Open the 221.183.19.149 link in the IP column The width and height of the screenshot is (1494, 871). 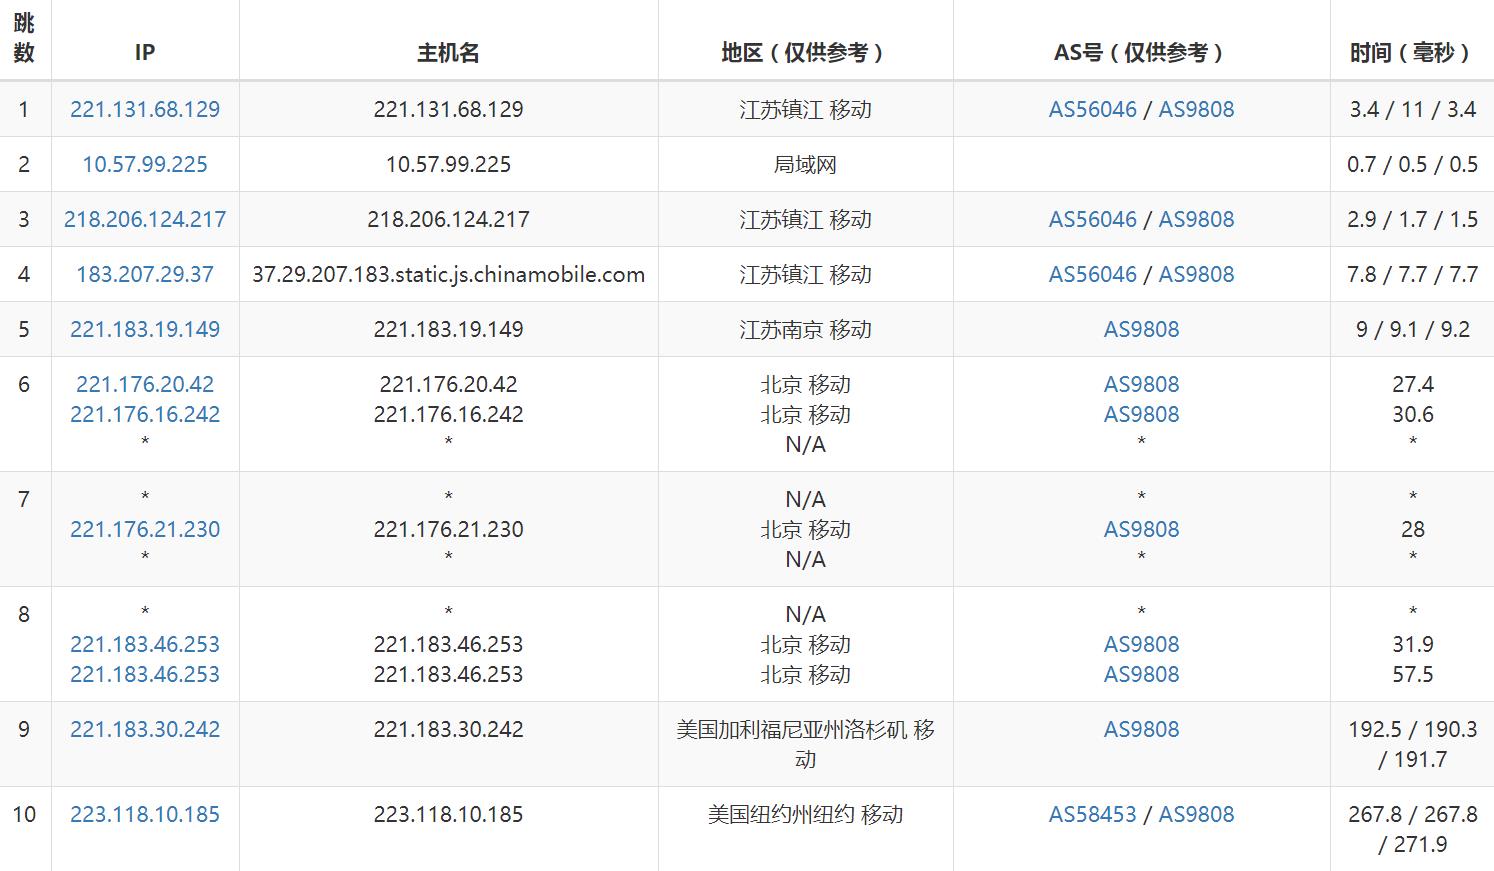(145, 329)
